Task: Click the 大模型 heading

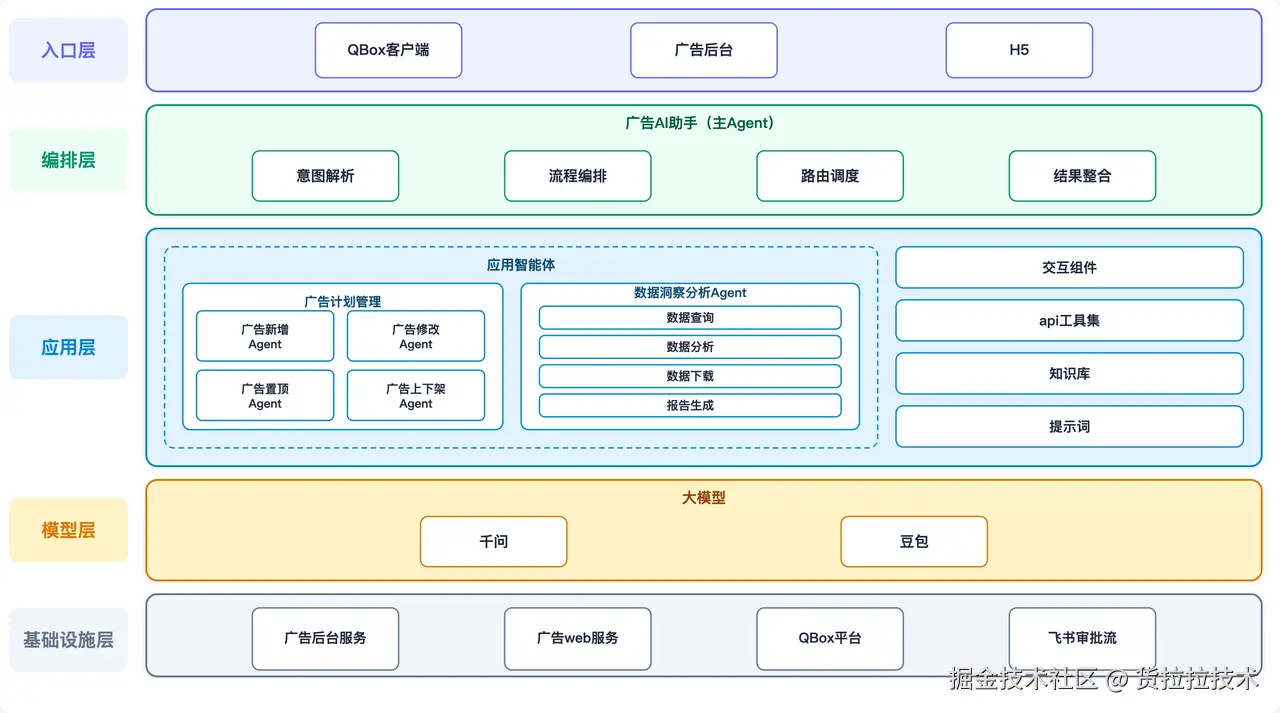Action: [x=704, y=497]
